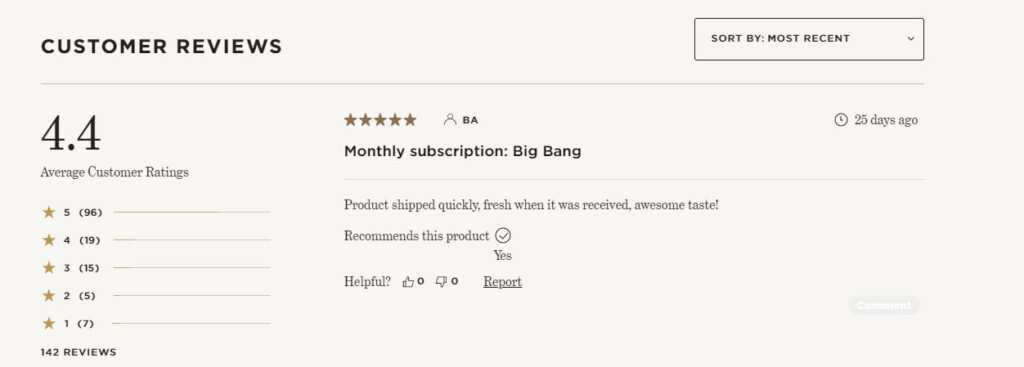Click the thumbs down icon
The width and height of the screenshot is (1024, 367).
click(x=441, y=282)
